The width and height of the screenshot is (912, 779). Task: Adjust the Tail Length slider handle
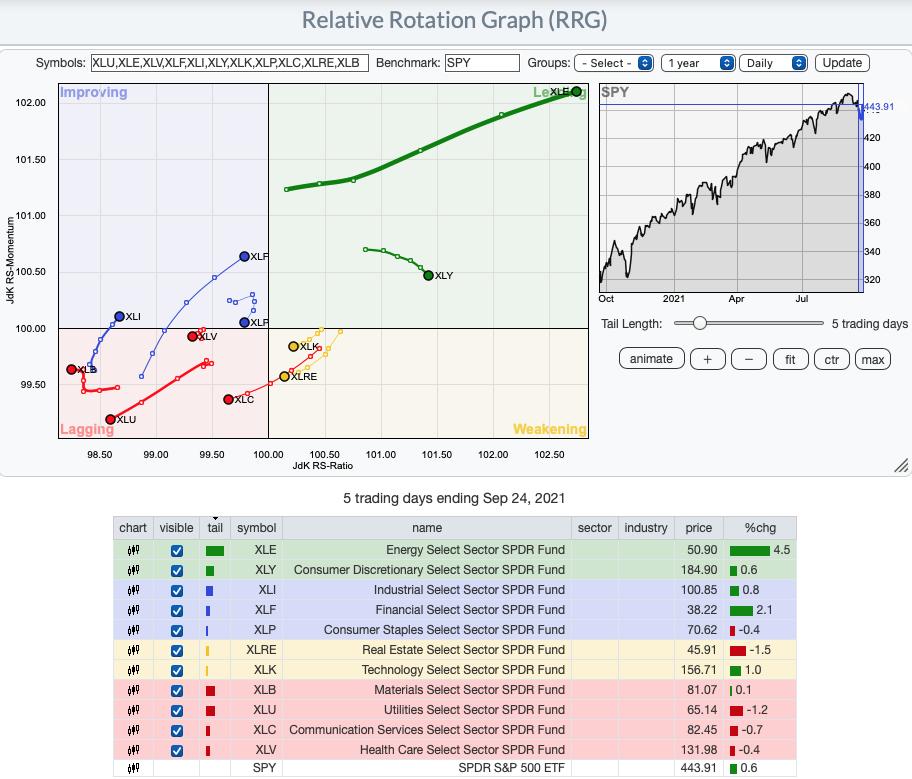pos(700,323)
